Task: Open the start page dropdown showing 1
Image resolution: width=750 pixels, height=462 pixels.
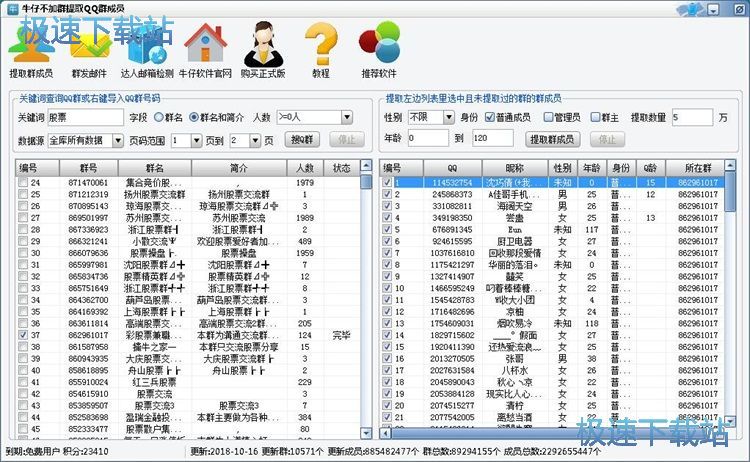Action: pyautogui.click(x=196, y=141)
